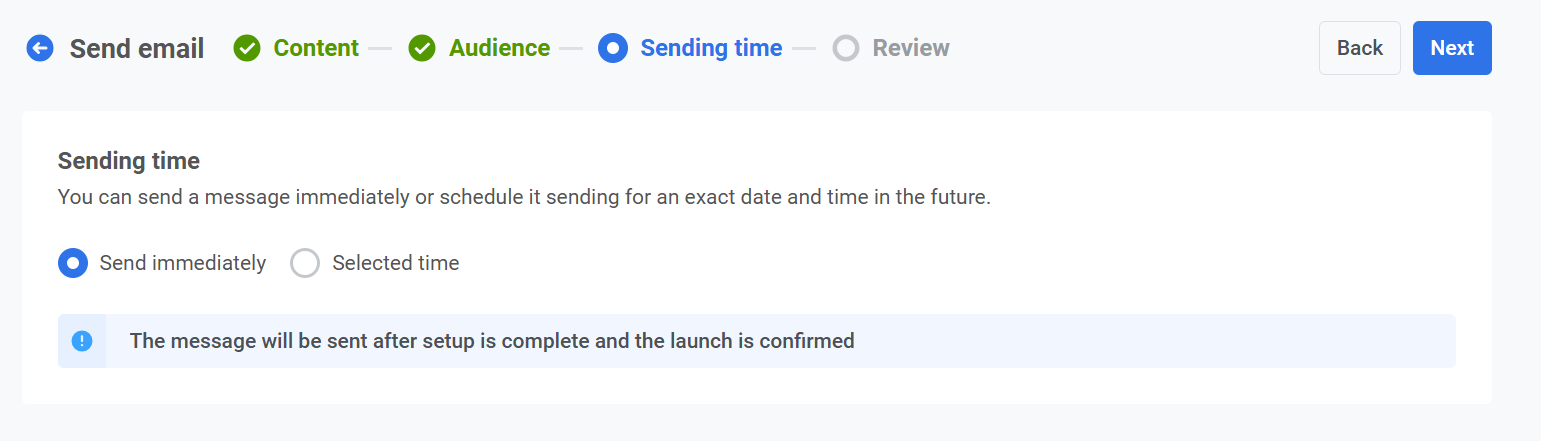Screen dimensions: 1541x441
Task: Click the message-will-be-sent info banner text
Action: point(492,341)
